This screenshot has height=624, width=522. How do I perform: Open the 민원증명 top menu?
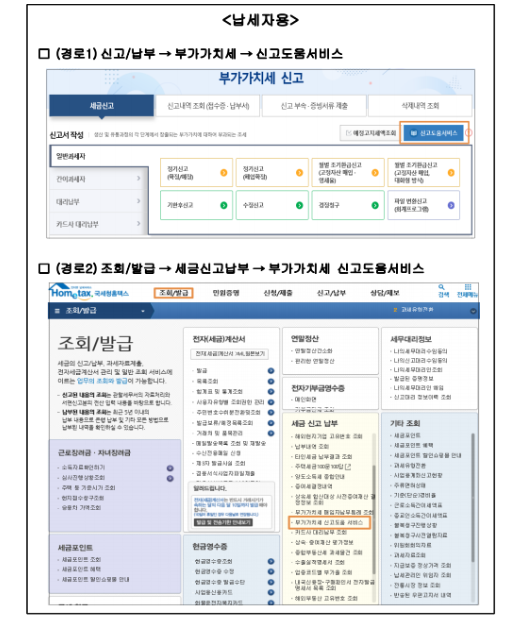click(x=226, y=293)
